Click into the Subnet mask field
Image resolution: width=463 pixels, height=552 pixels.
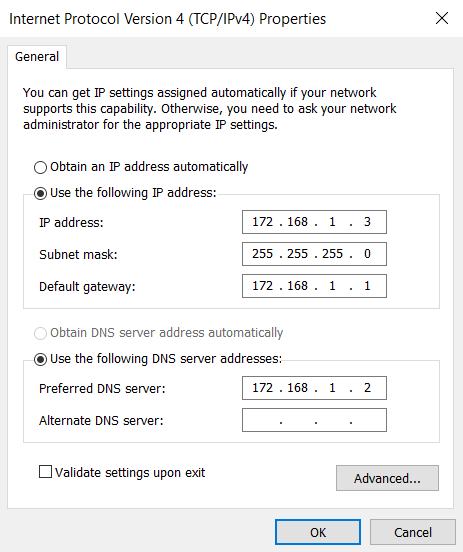tap(314, 254)
